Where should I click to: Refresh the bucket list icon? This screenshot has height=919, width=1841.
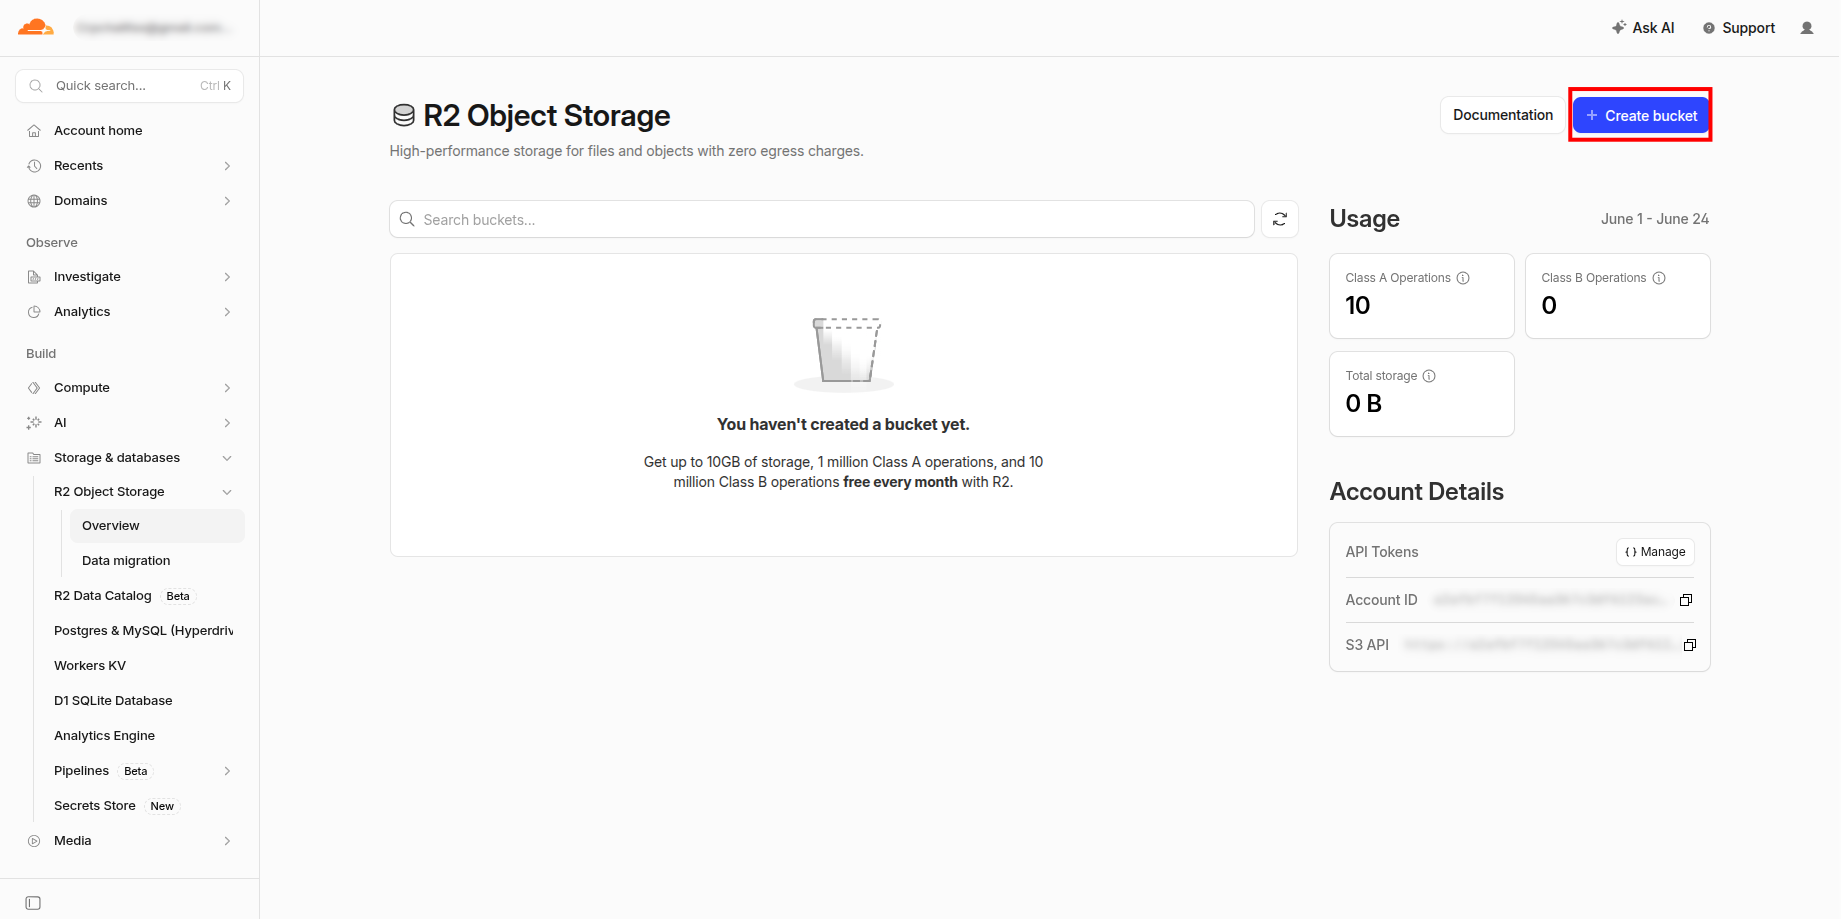pos(1280,219)
